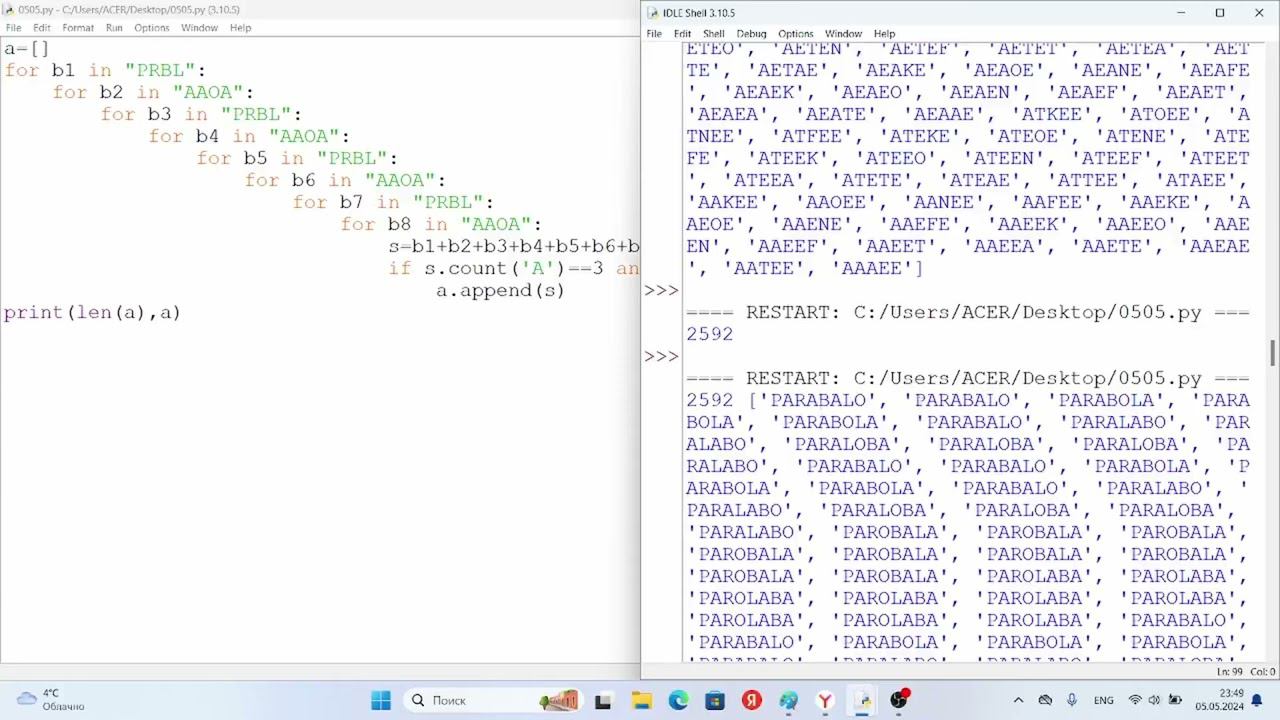Open the Shell menu in IDLE Shell
Image resolution: width=1280 pixels, height=720 pixels.
714,34
